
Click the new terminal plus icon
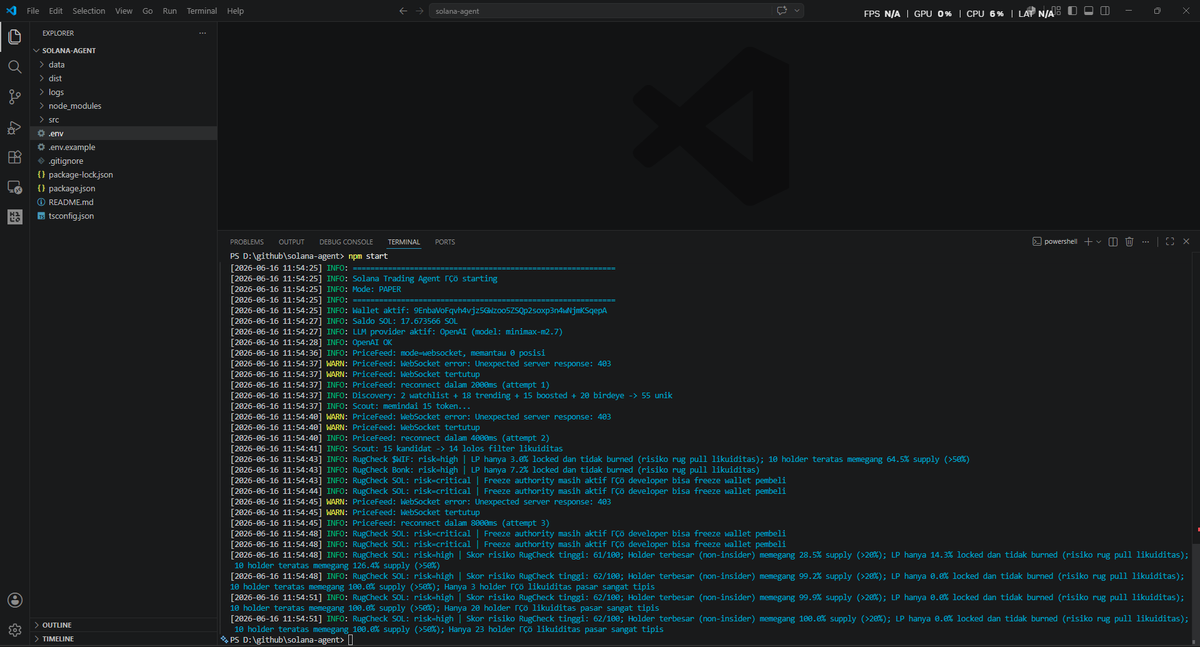click(x=1086, y=241)
